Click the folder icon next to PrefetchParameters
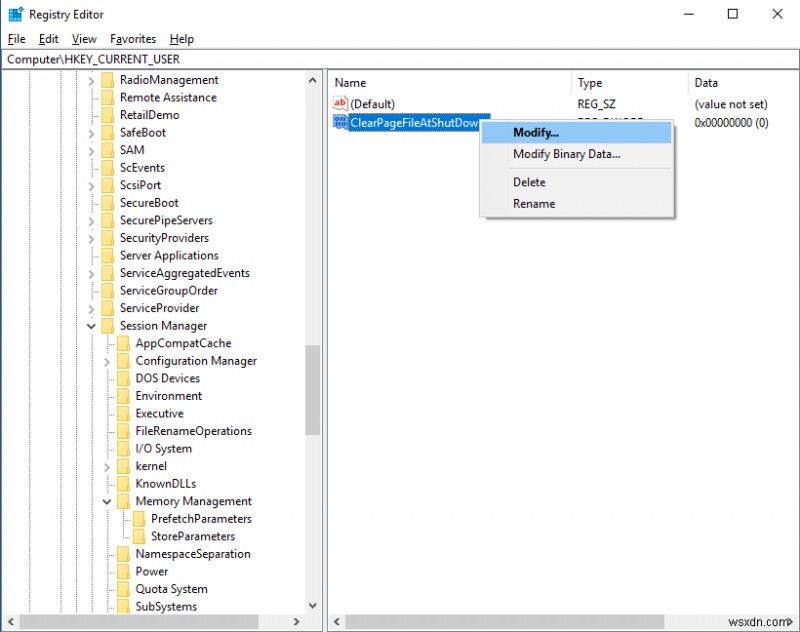The image size is (800, 632). 138,518
